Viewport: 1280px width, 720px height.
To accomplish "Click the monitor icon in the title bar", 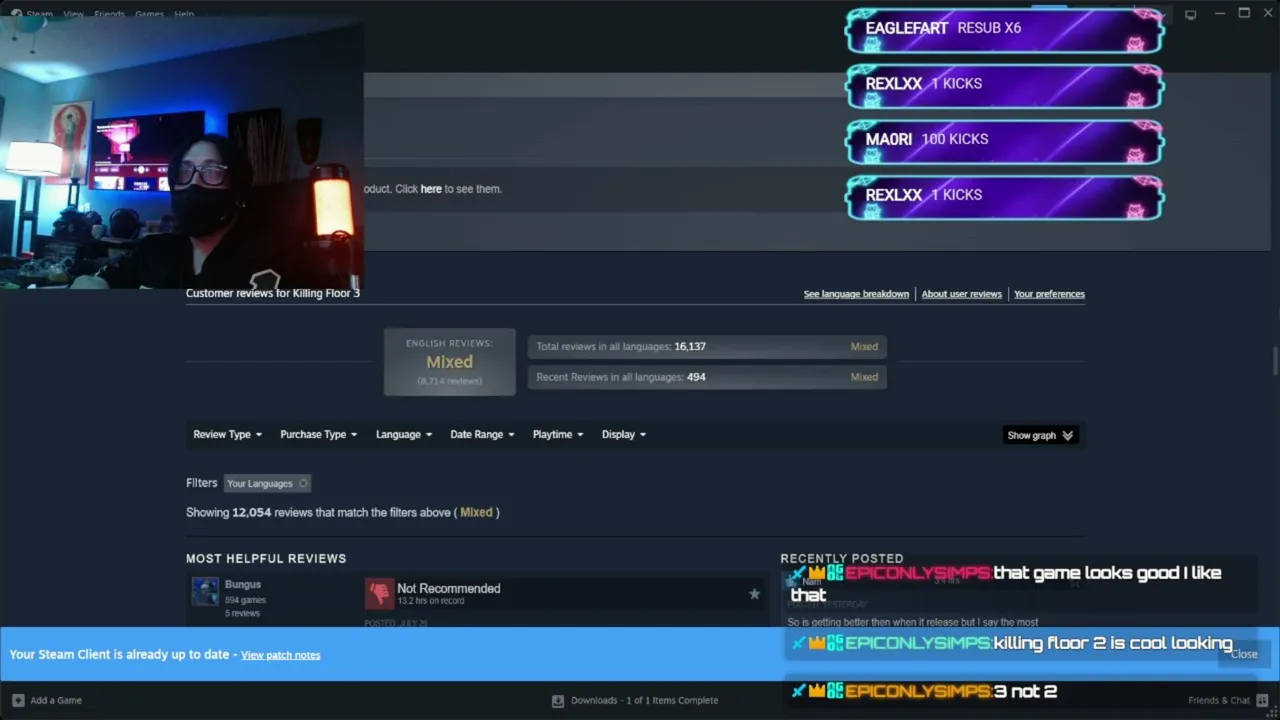I will [1190, 14].
